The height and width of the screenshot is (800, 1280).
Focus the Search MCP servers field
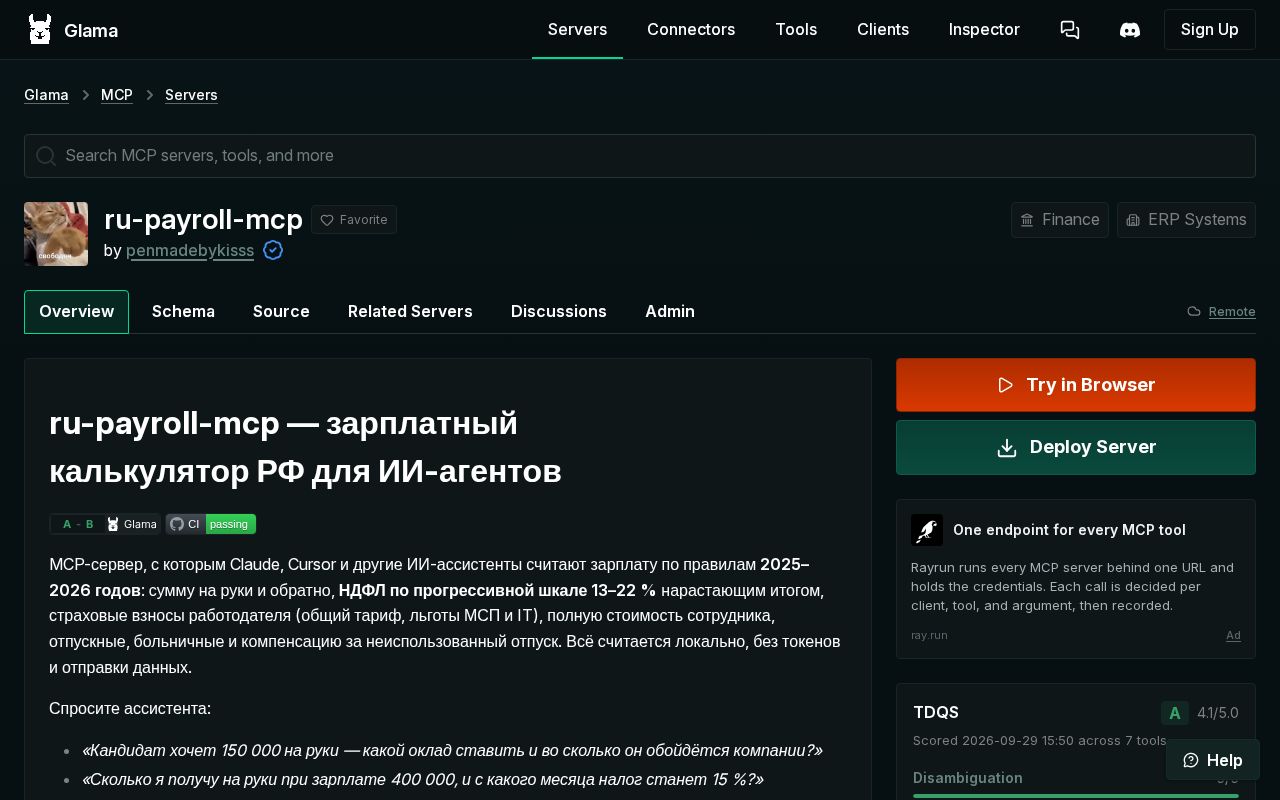pos(640,156)
